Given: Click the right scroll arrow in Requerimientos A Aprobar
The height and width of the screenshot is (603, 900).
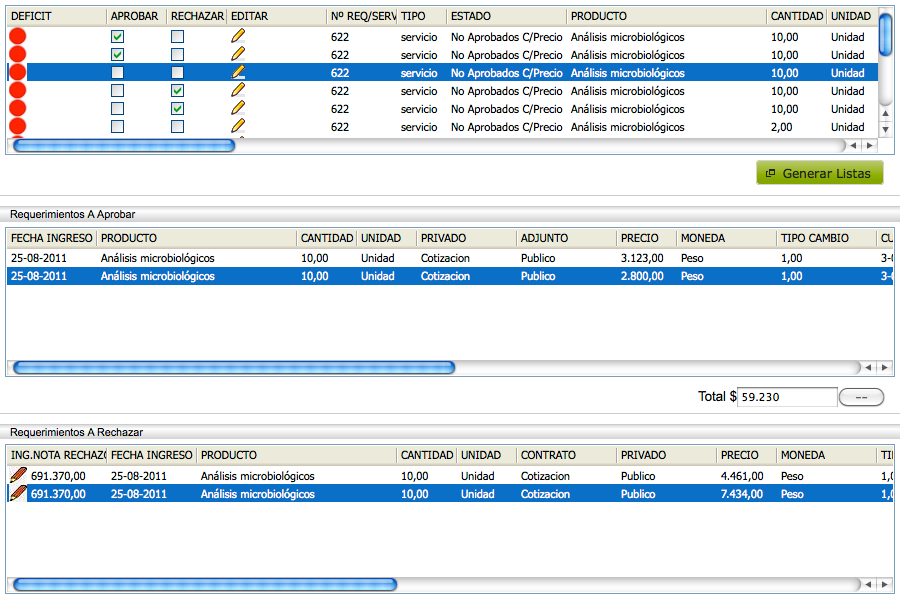Looking at the screenshot, I should coord(885,367).
